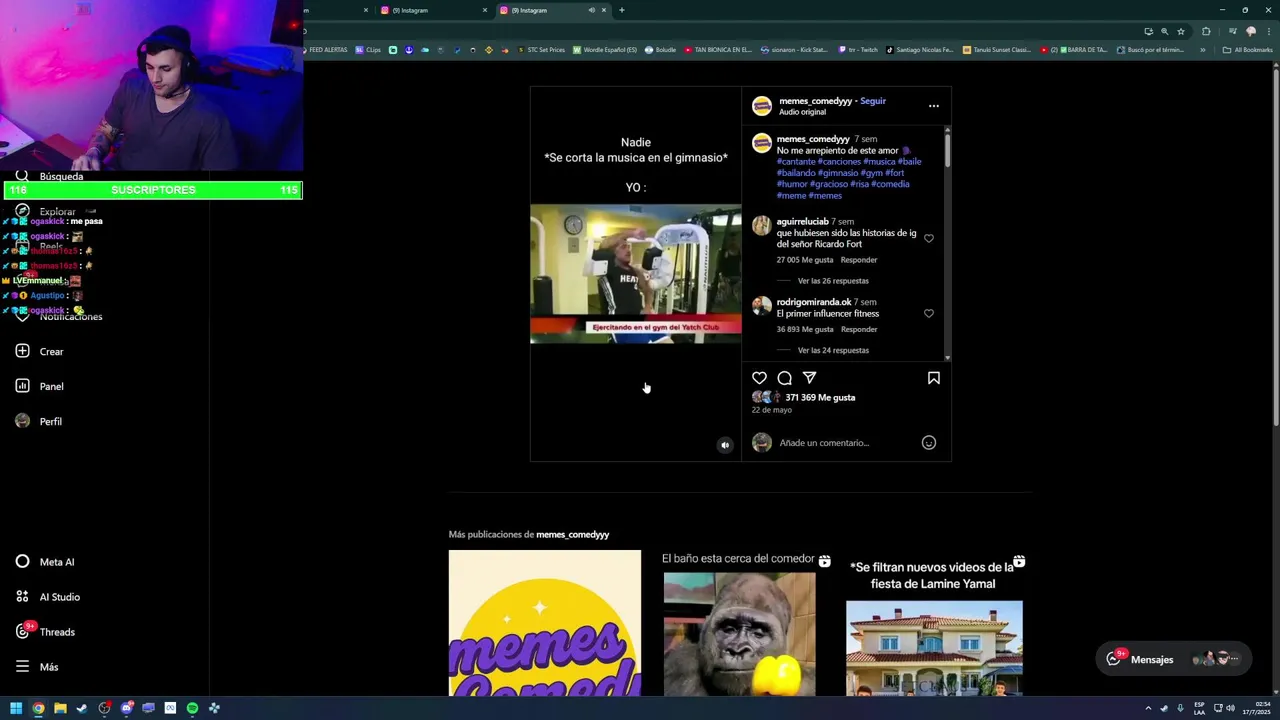Open the All Bookmarks folder
The width and height of the screenshot is (1280, 720).
point(1247,49)
